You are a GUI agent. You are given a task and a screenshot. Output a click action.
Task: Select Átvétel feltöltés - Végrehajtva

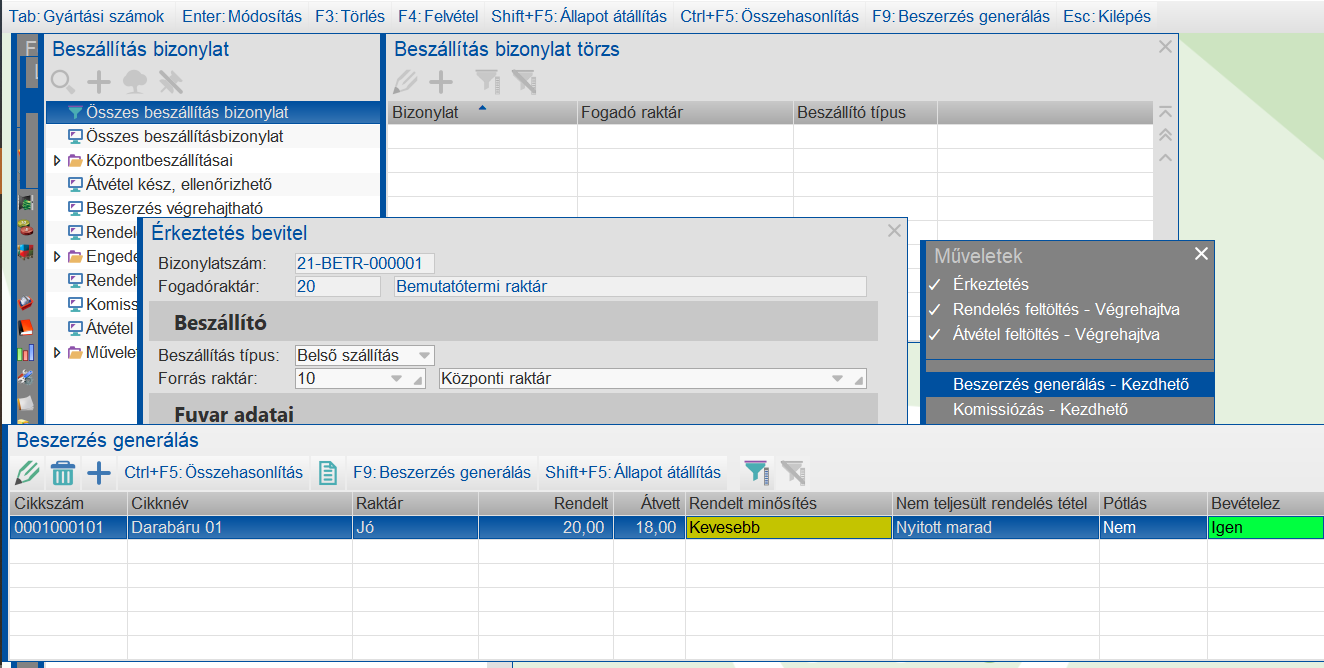[1070, 334]
